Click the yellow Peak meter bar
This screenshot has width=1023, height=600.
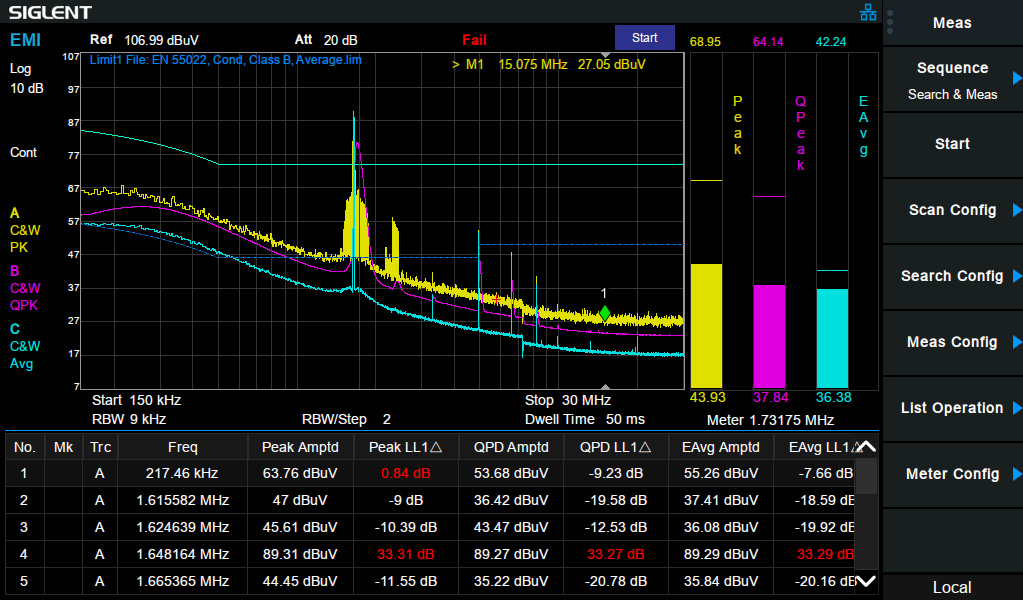706,325
